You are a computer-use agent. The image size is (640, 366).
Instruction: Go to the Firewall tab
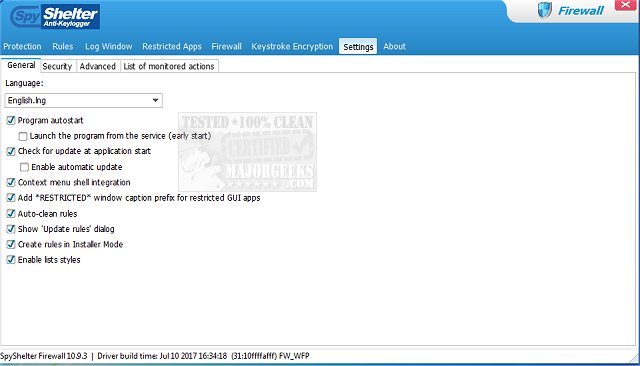point(227,47)
